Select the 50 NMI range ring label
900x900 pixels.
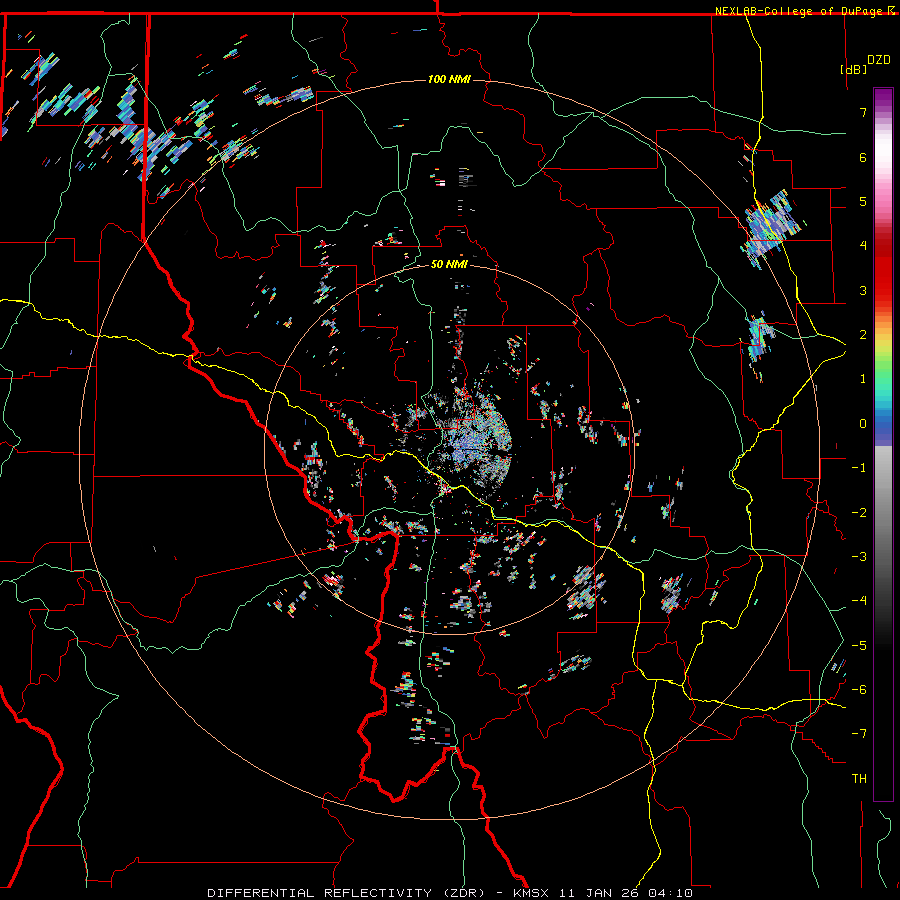pos(449,264)
